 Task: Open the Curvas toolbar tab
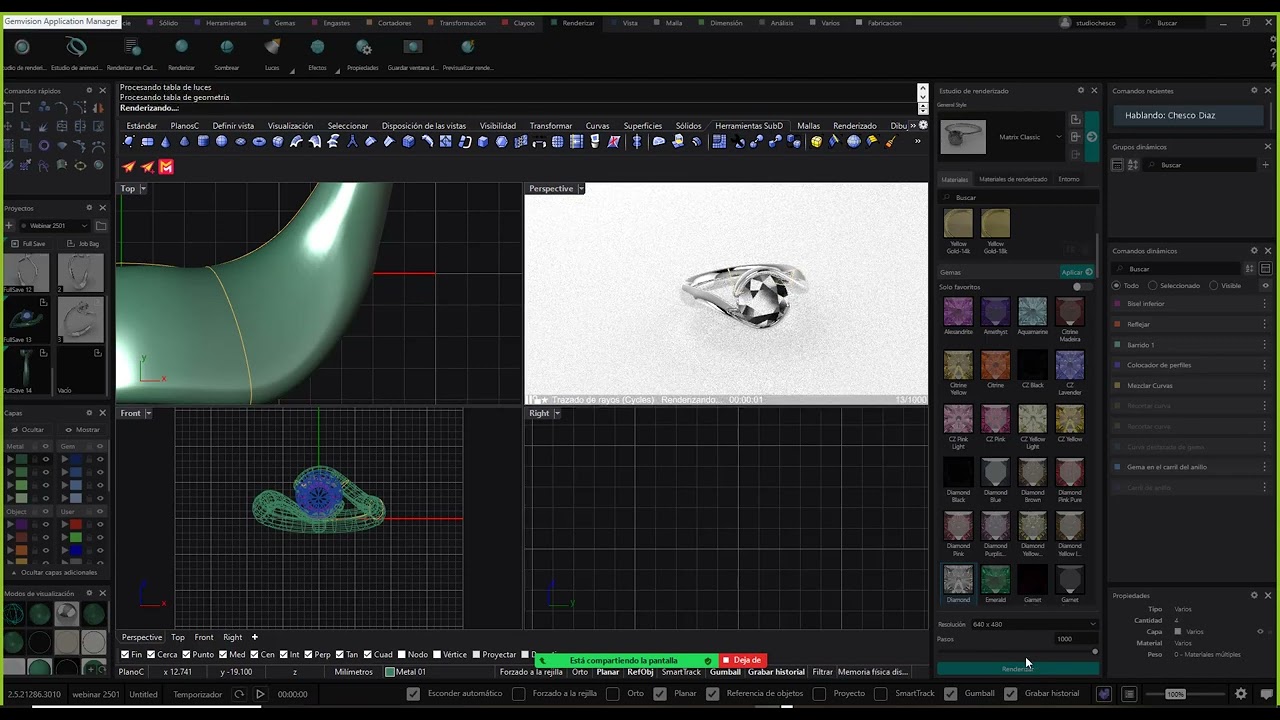pos(597,126)
